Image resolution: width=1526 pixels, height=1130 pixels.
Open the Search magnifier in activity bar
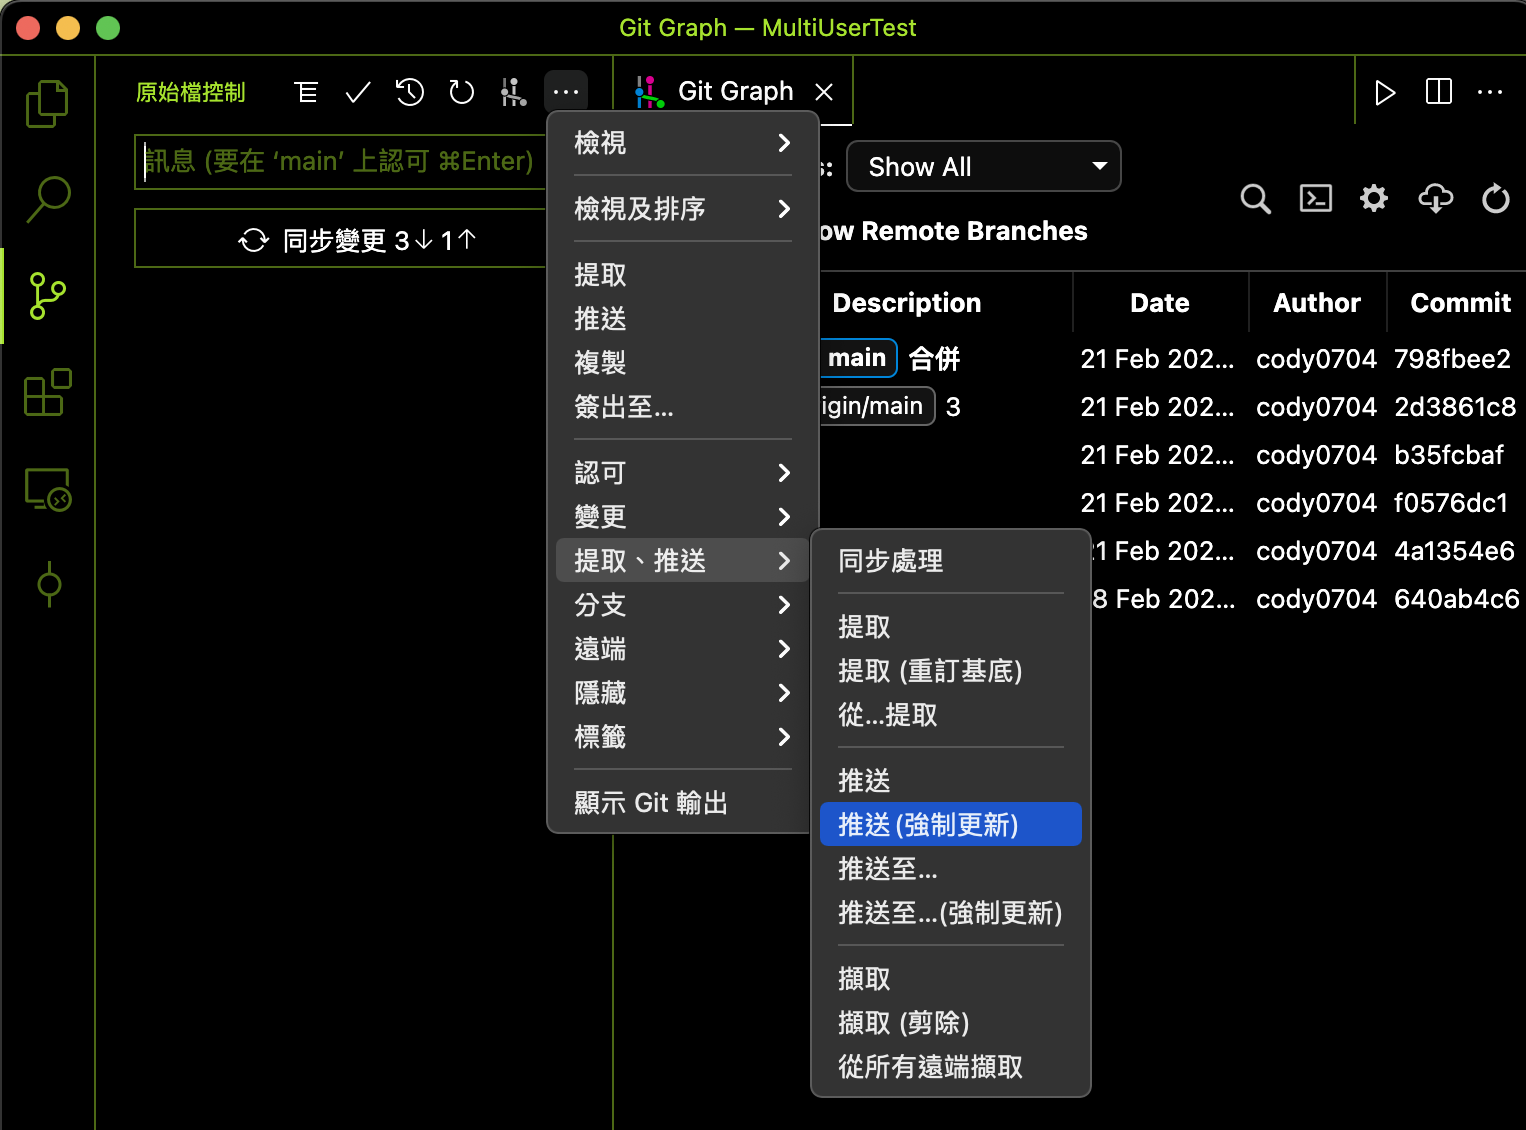point(47,199)
